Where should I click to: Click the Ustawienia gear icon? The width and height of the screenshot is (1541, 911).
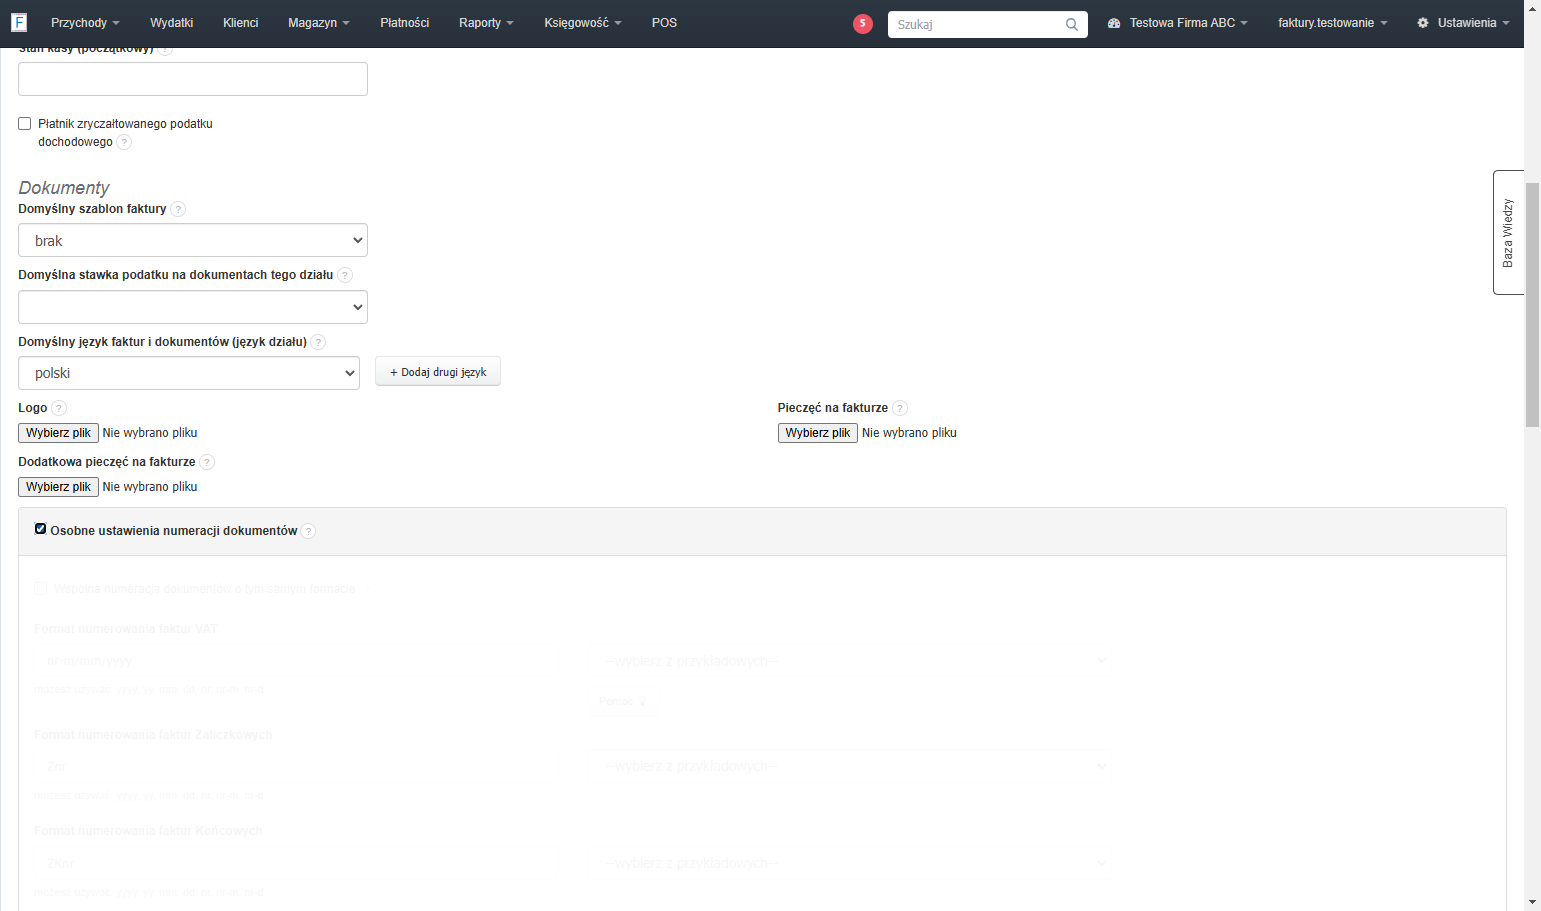[1423, 23]
